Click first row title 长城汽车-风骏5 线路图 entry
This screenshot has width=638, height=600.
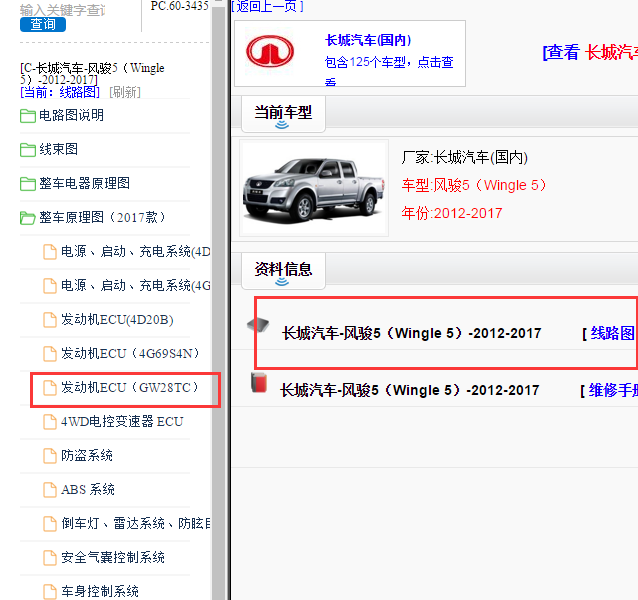[x=411, y=334]
